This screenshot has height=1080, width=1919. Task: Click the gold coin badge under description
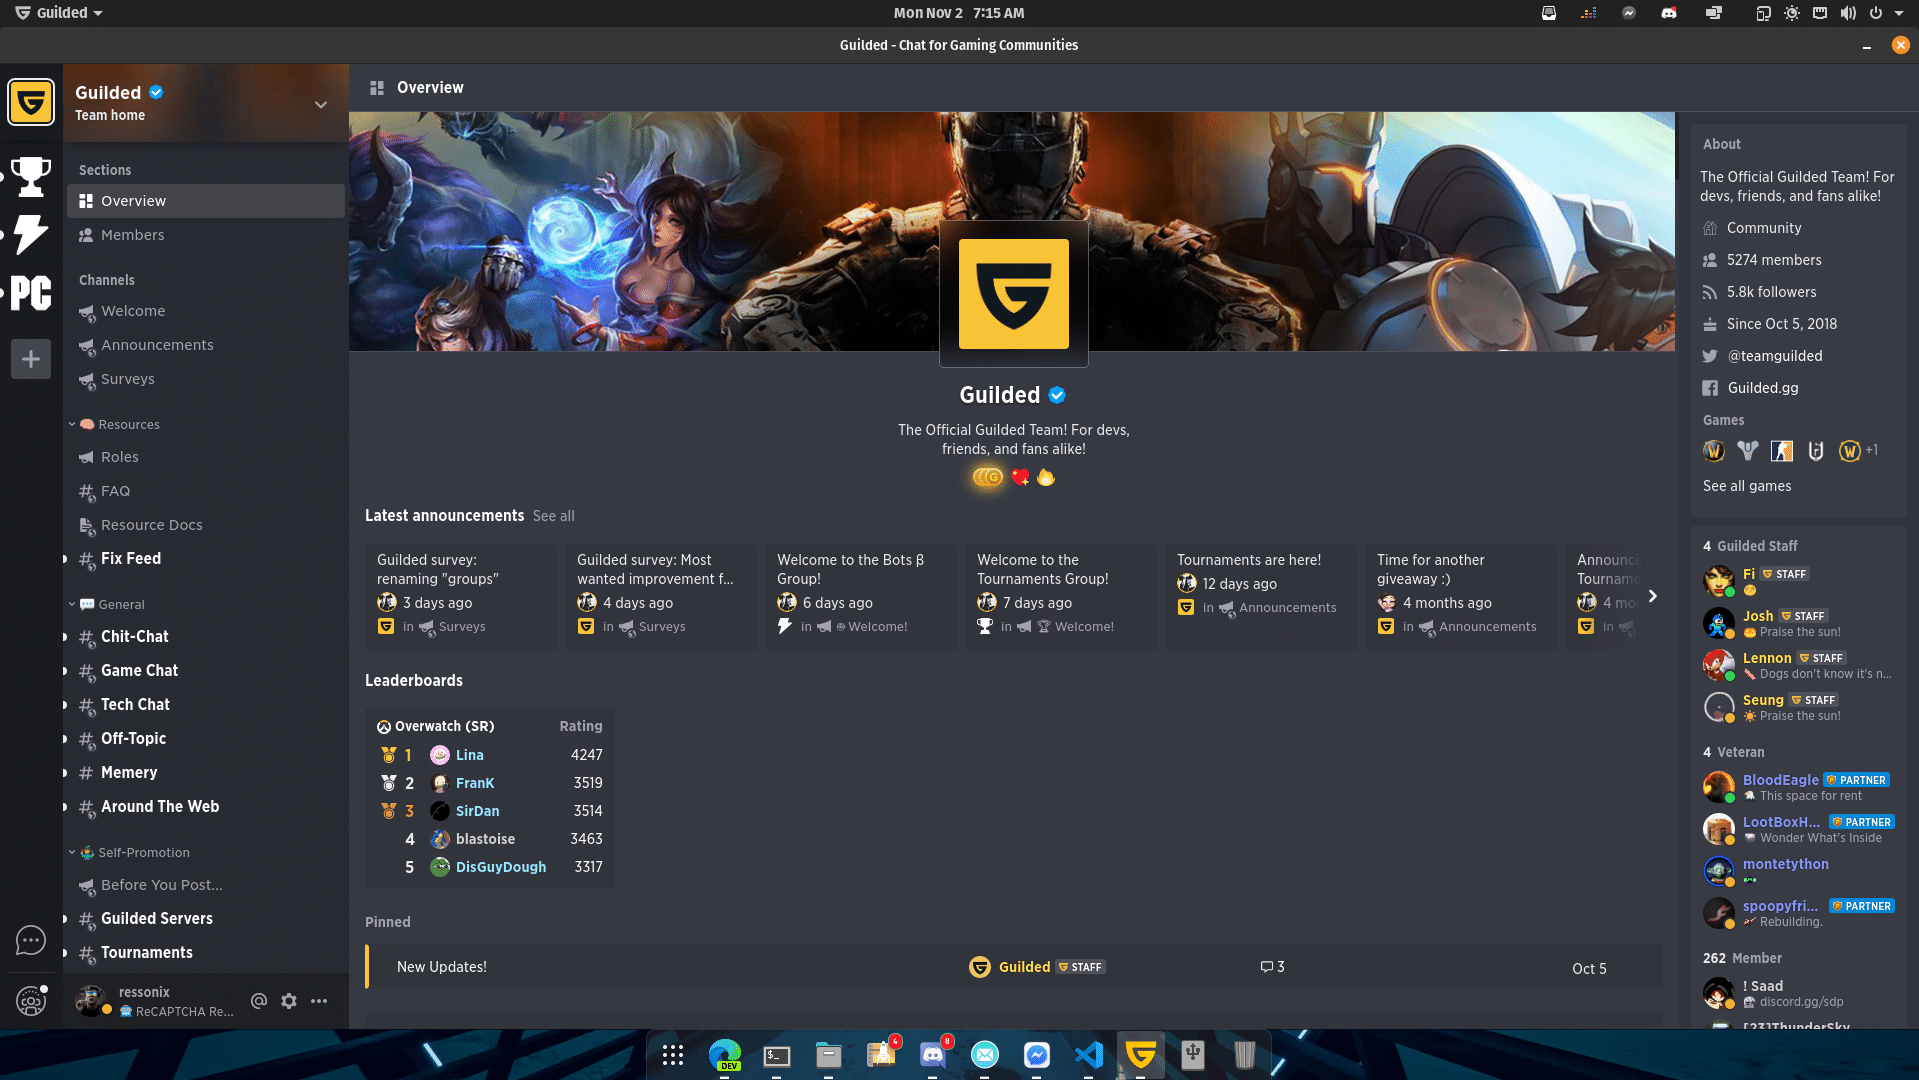[987, 477]
